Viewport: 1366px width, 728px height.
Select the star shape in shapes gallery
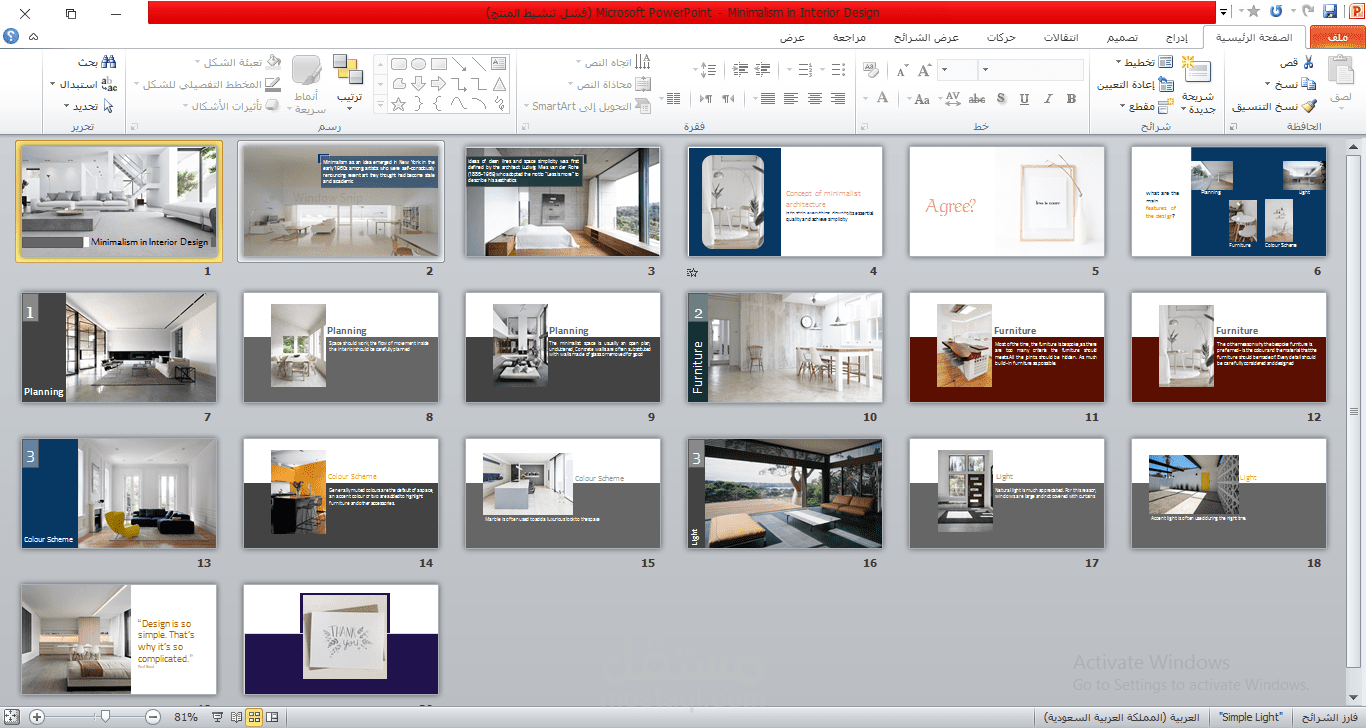click(398, 104)
